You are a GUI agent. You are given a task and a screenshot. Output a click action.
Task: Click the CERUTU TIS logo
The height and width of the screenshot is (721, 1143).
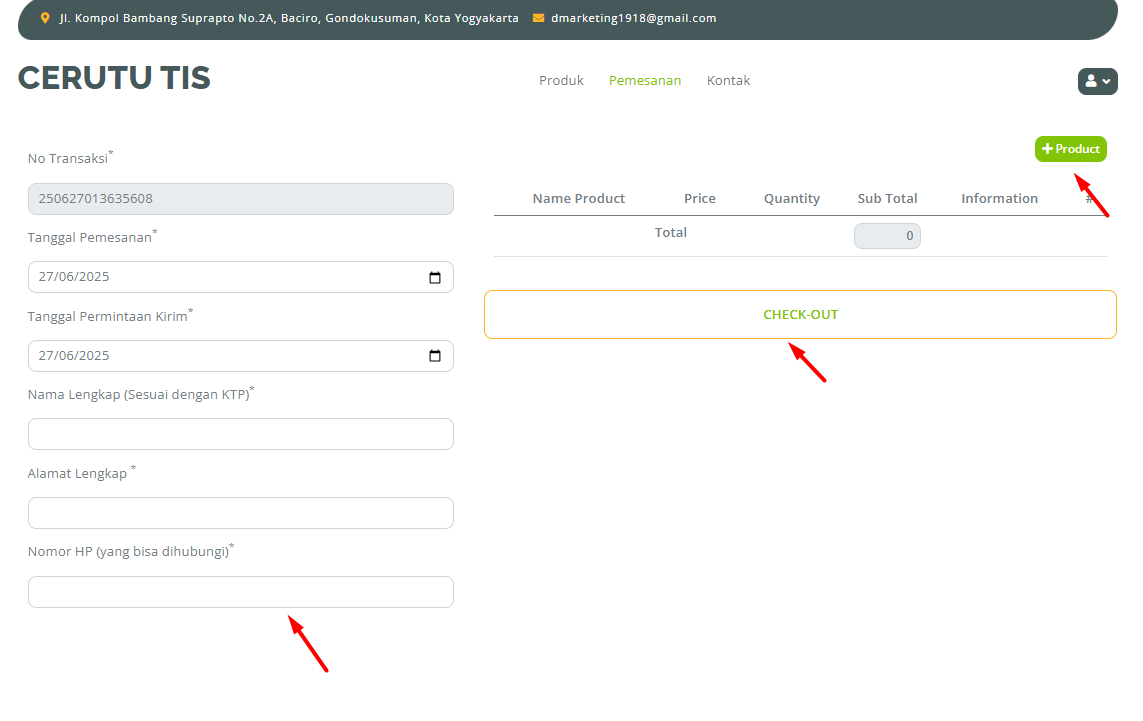point(114,78)
